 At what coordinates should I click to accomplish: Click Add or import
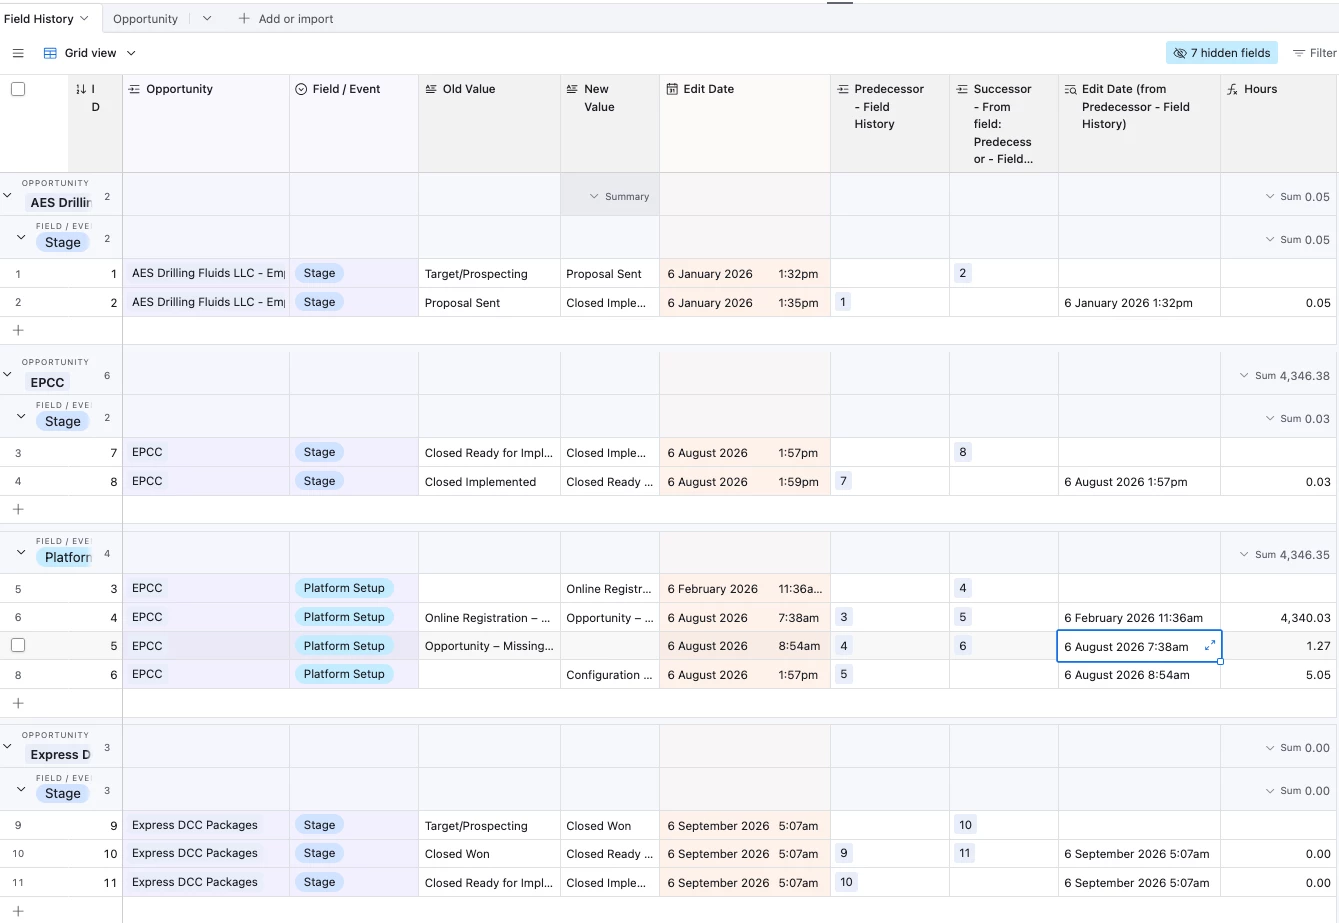[x=286, y=19]
